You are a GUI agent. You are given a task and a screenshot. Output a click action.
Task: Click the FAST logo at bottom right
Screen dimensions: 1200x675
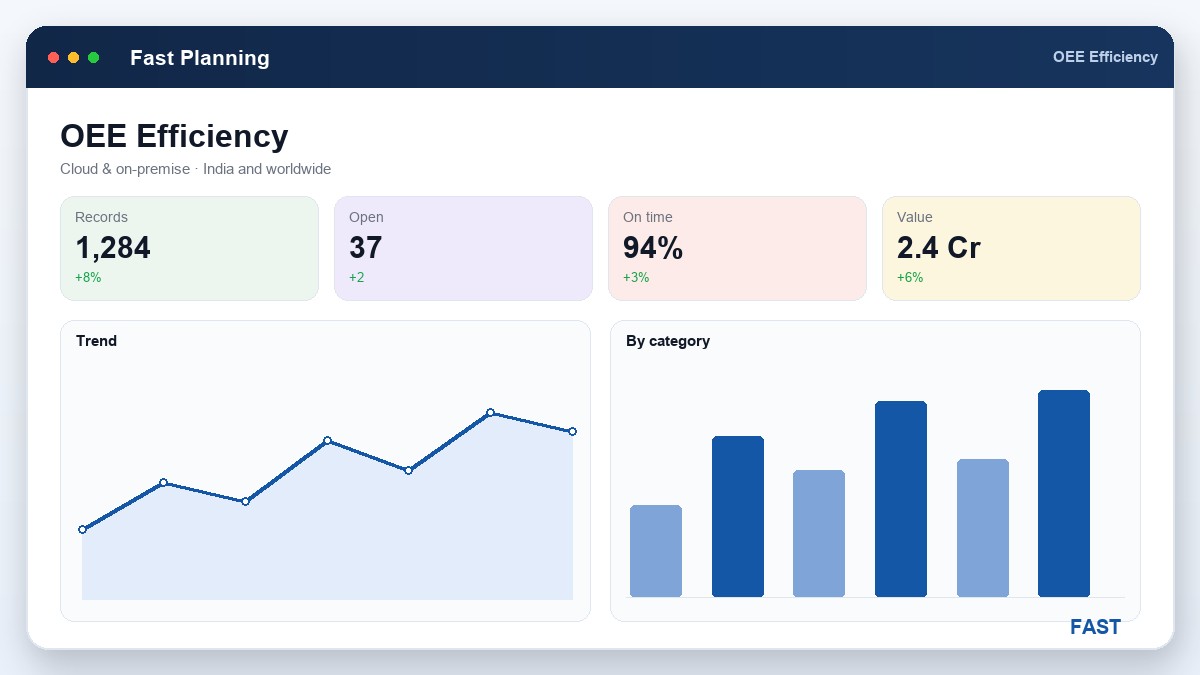[1095, 627]
